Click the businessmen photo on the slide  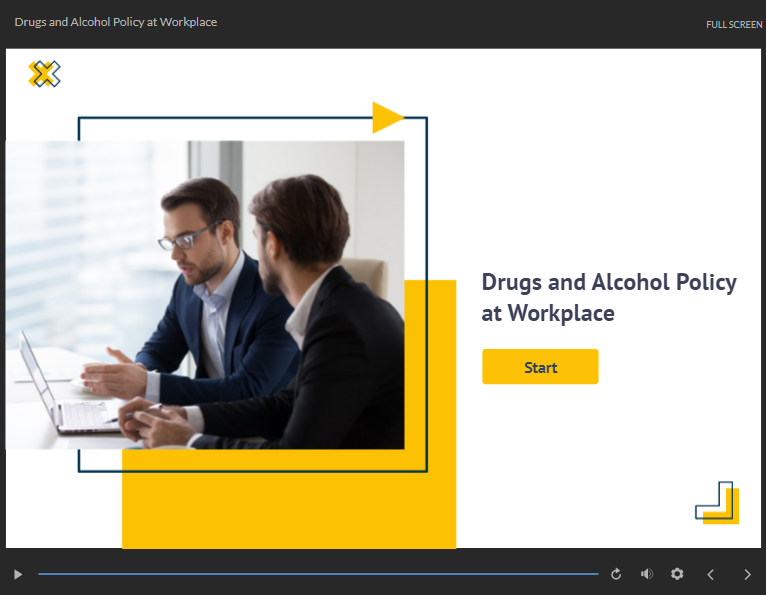pyautogui.click(x=205, y=295)
